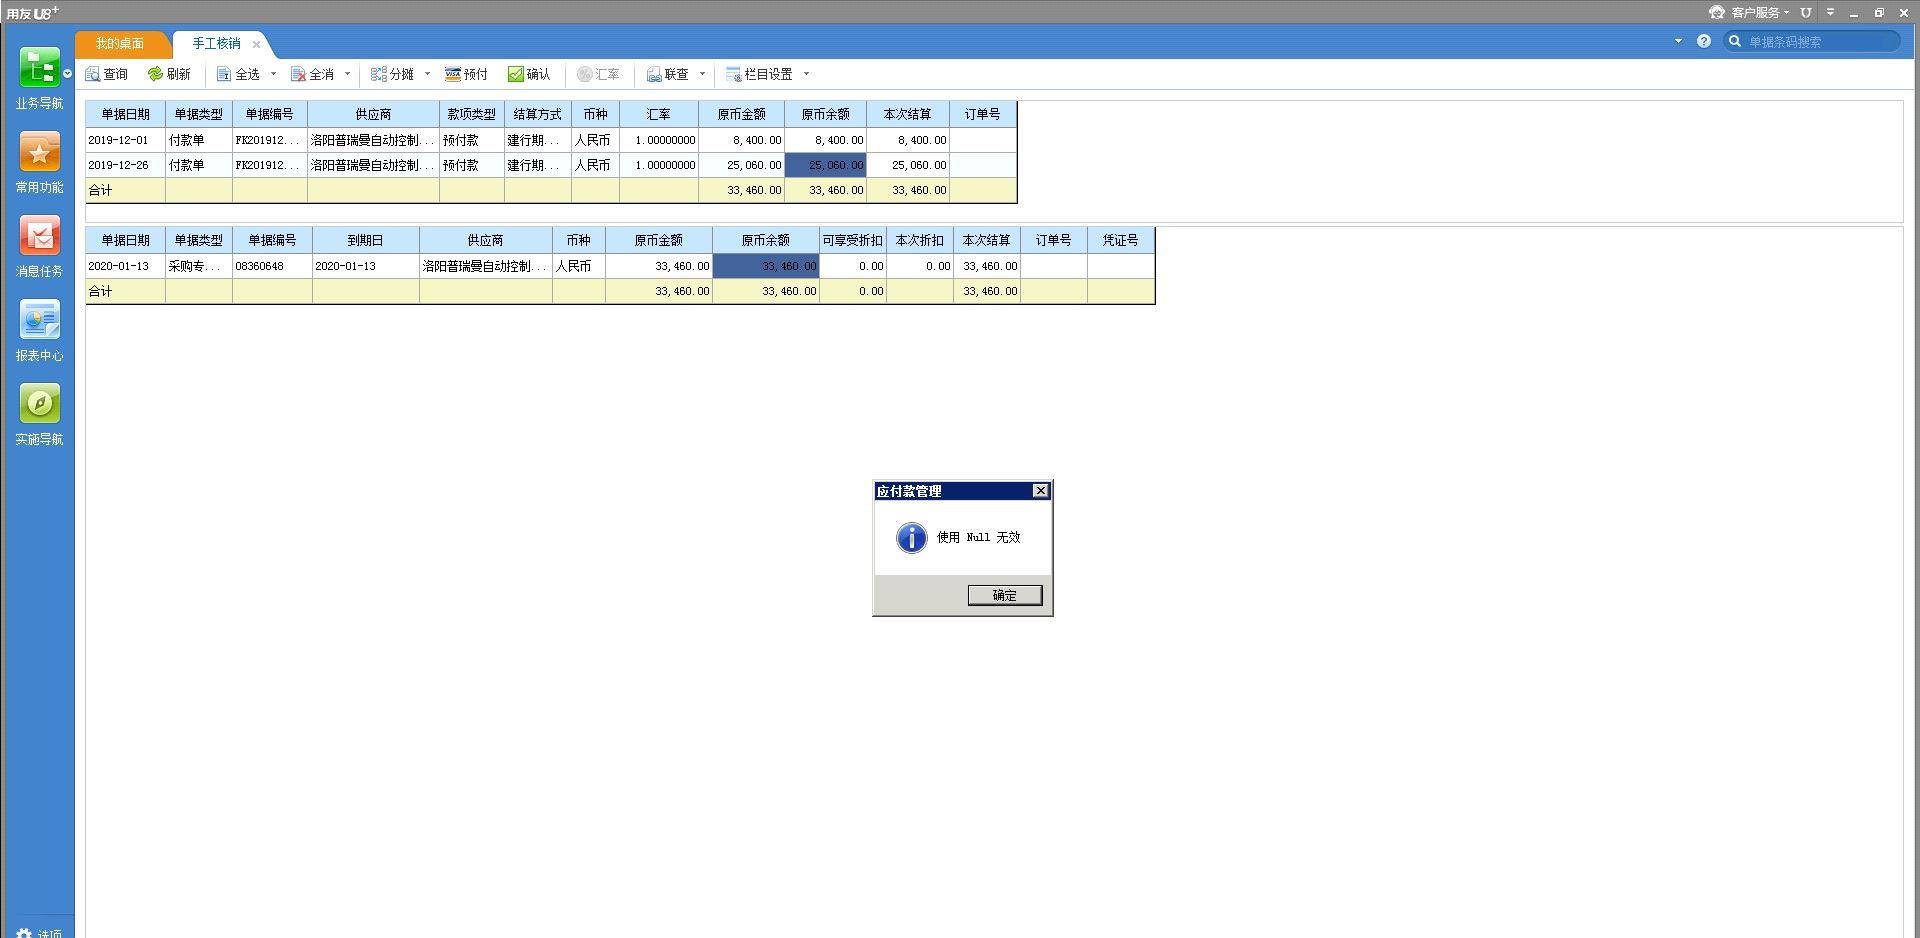Open the 客户服务 dropdown menu

click(x=1787, y=13)
